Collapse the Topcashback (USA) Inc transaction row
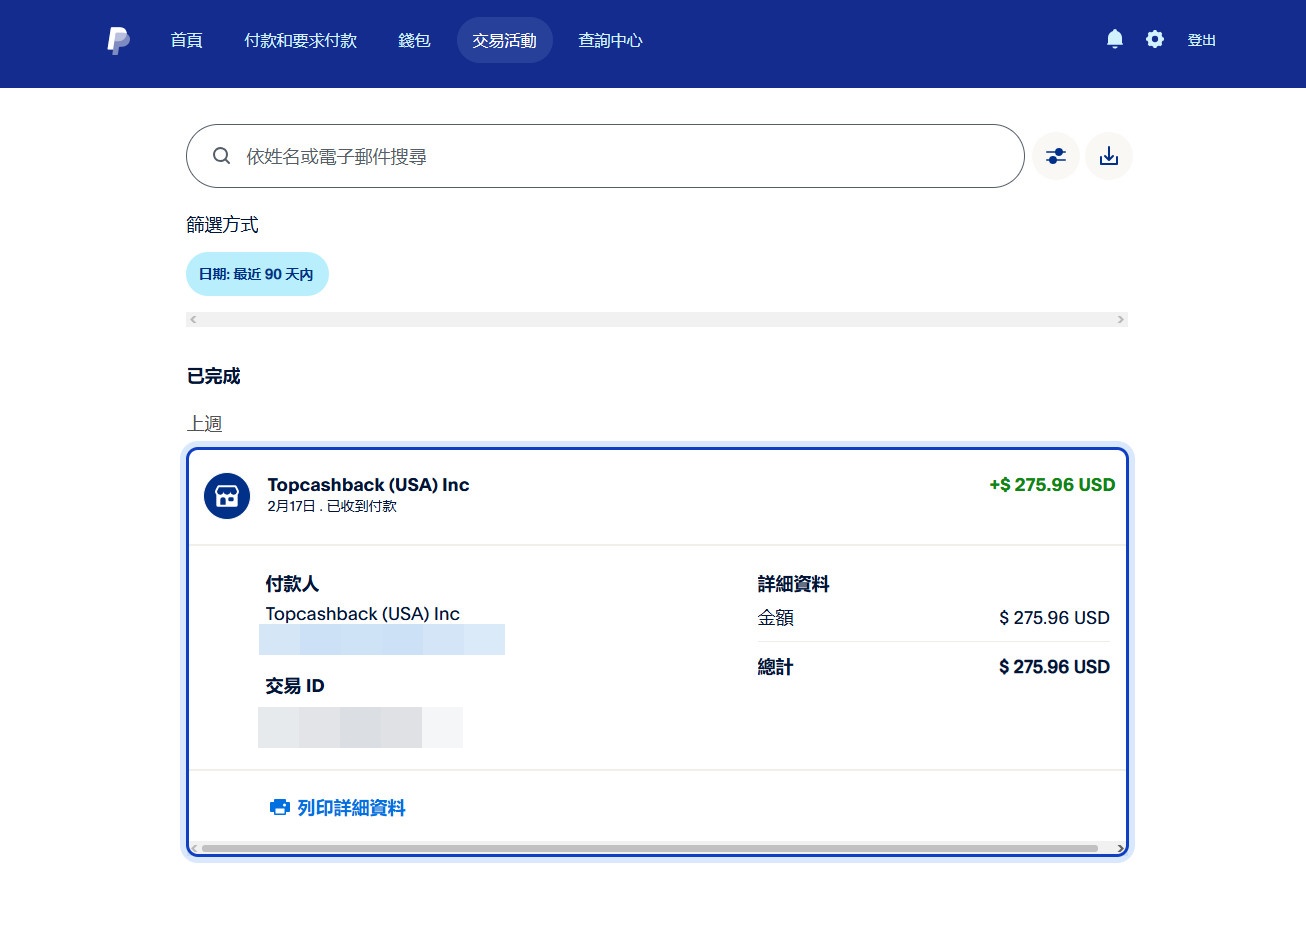The width and height of the screenshot is (1306, 946). 657,495
